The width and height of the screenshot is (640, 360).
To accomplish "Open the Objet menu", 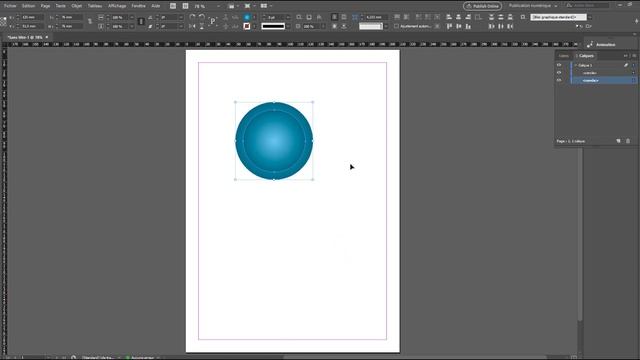I will coord(76,6).
